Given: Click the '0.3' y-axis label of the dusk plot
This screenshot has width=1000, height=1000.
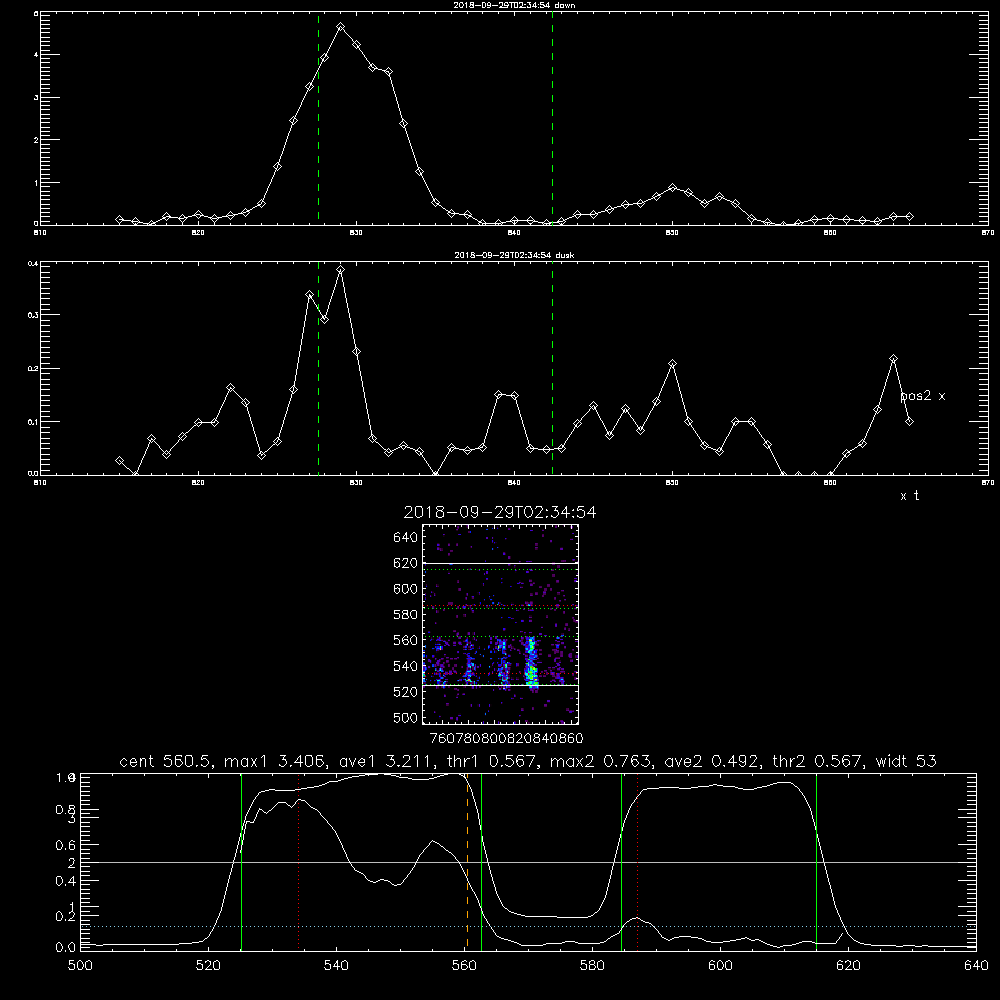Looking at the screenshot, I should click(x=33, y=315).
